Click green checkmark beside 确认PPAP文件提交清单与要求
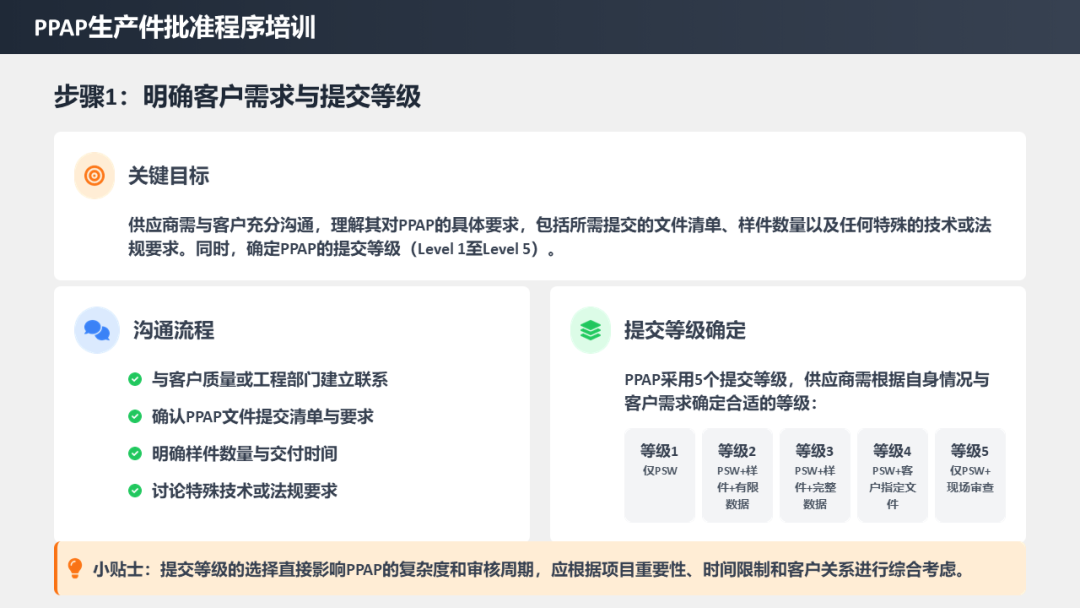This screenshot has width=1080, height=608. point(135,417)
